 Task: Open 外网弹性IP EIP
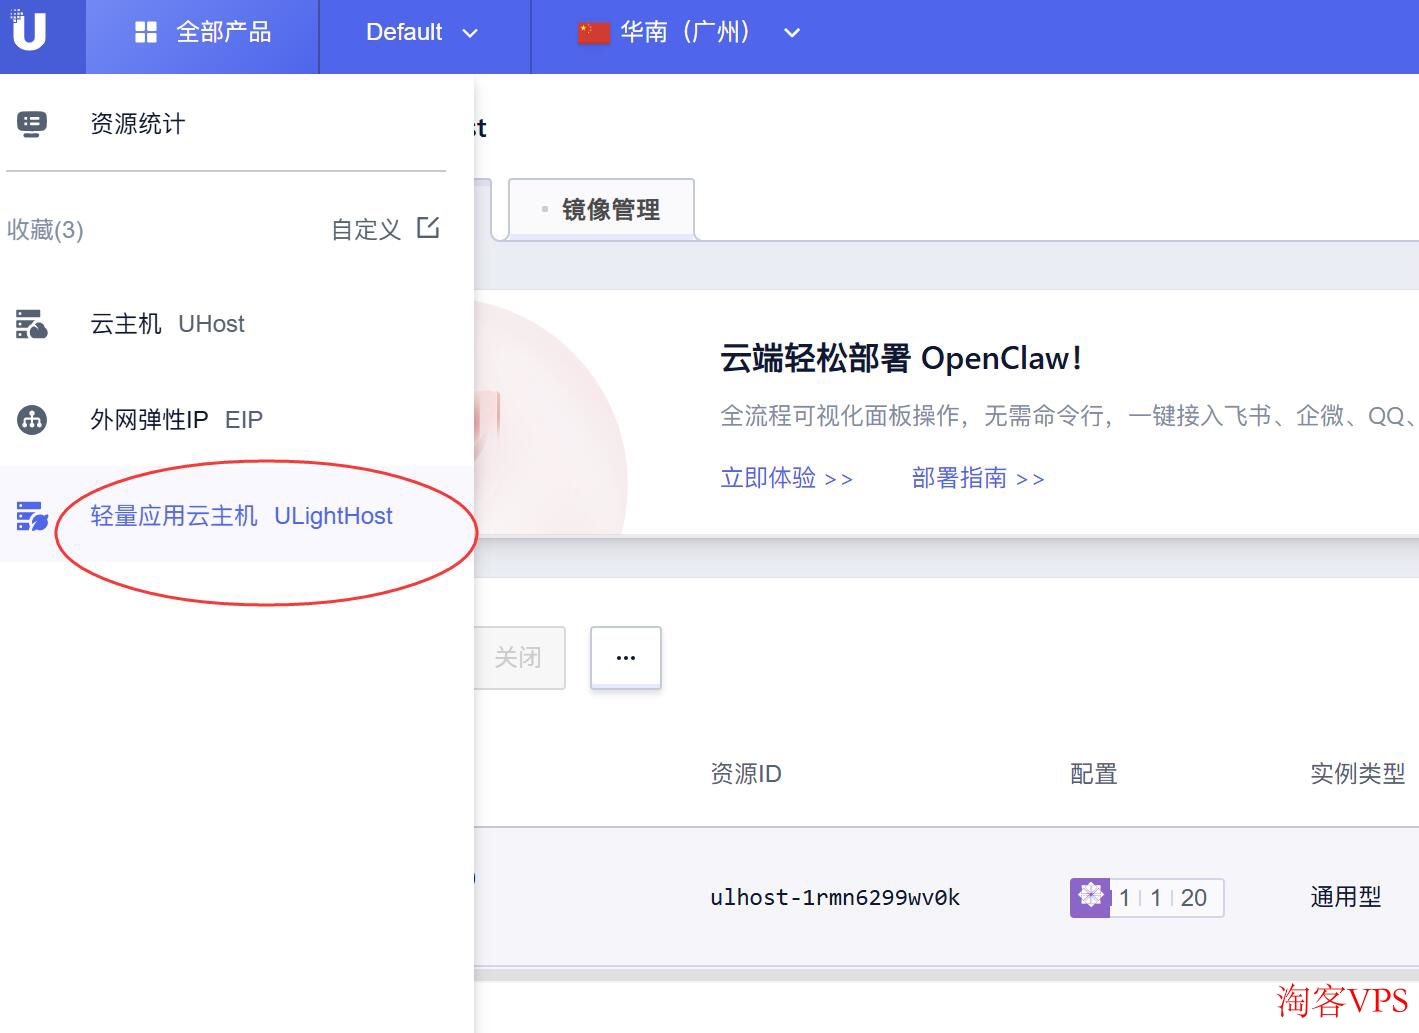[x=176, y=420]
